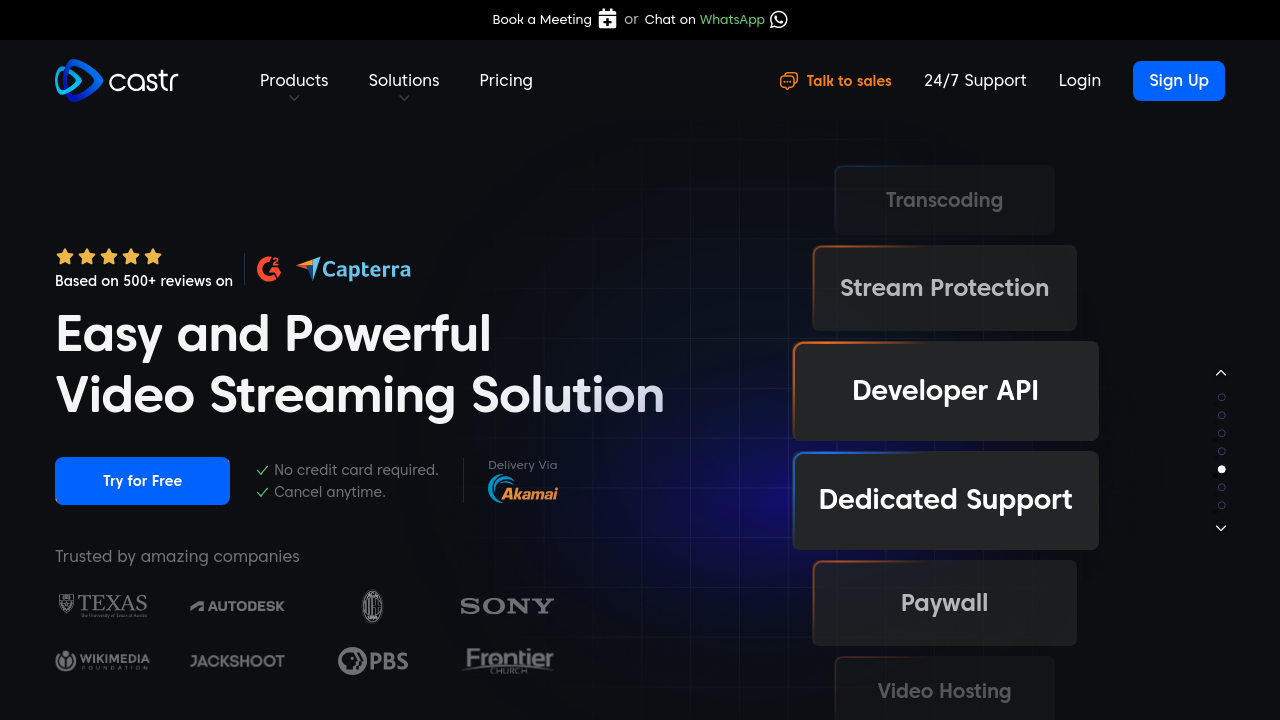Click the Talk to sales chat icon
This screenshot has height=720, width=1280.
point(789,81)
